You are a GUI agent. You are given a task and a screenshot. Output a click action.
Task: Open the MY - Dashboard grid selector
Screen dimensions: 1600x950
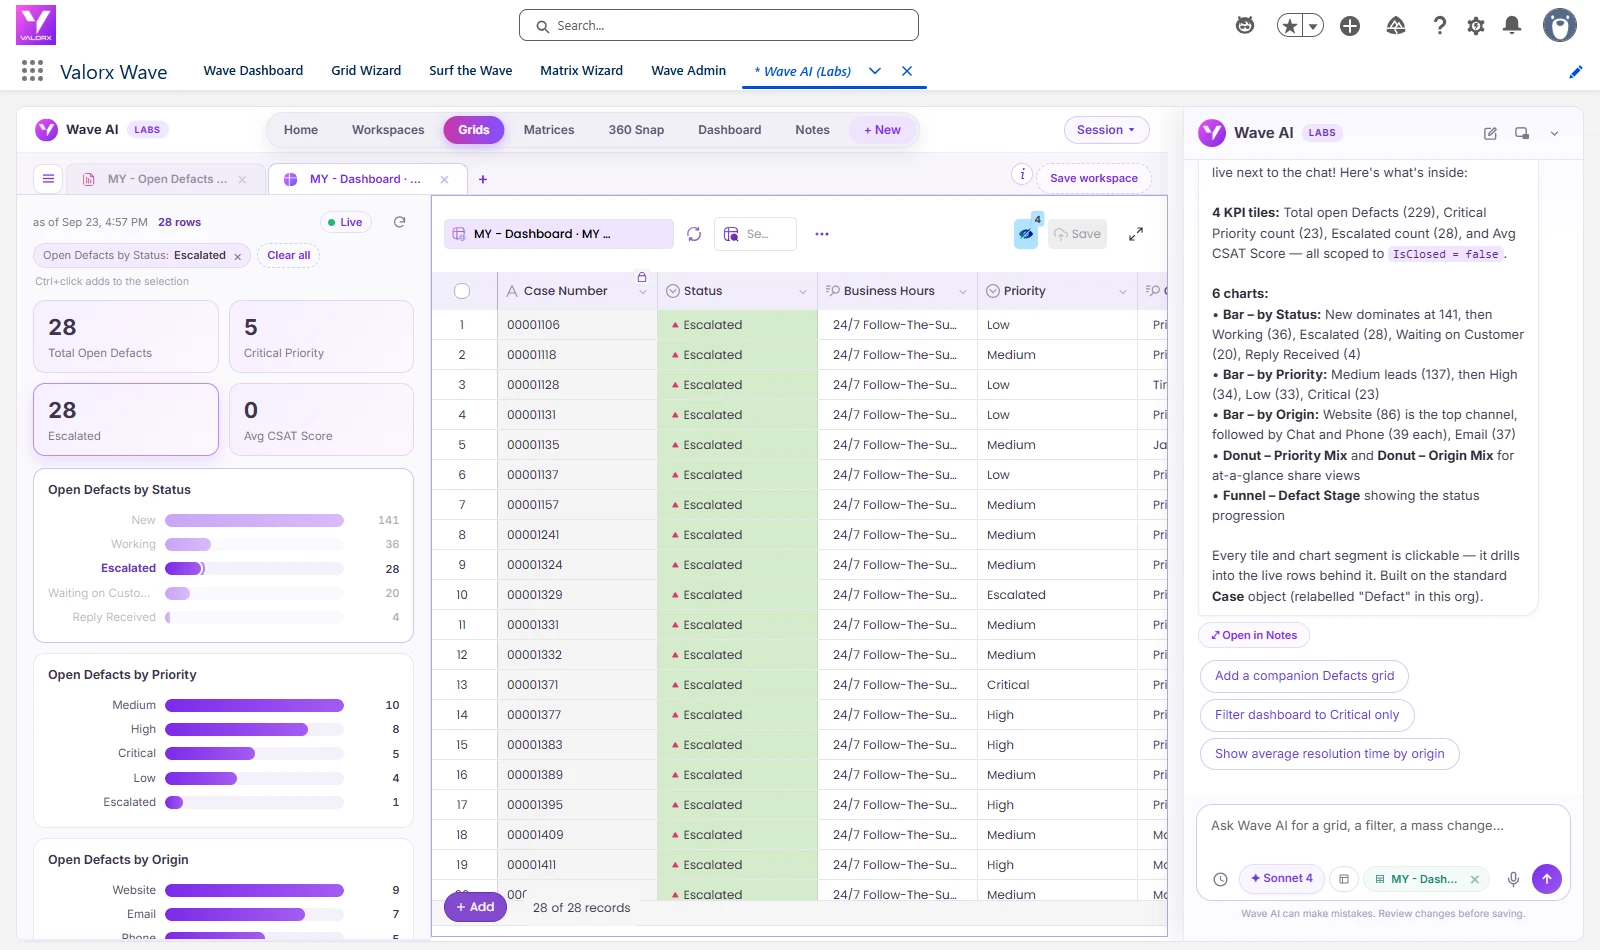[x=559, y=234]
